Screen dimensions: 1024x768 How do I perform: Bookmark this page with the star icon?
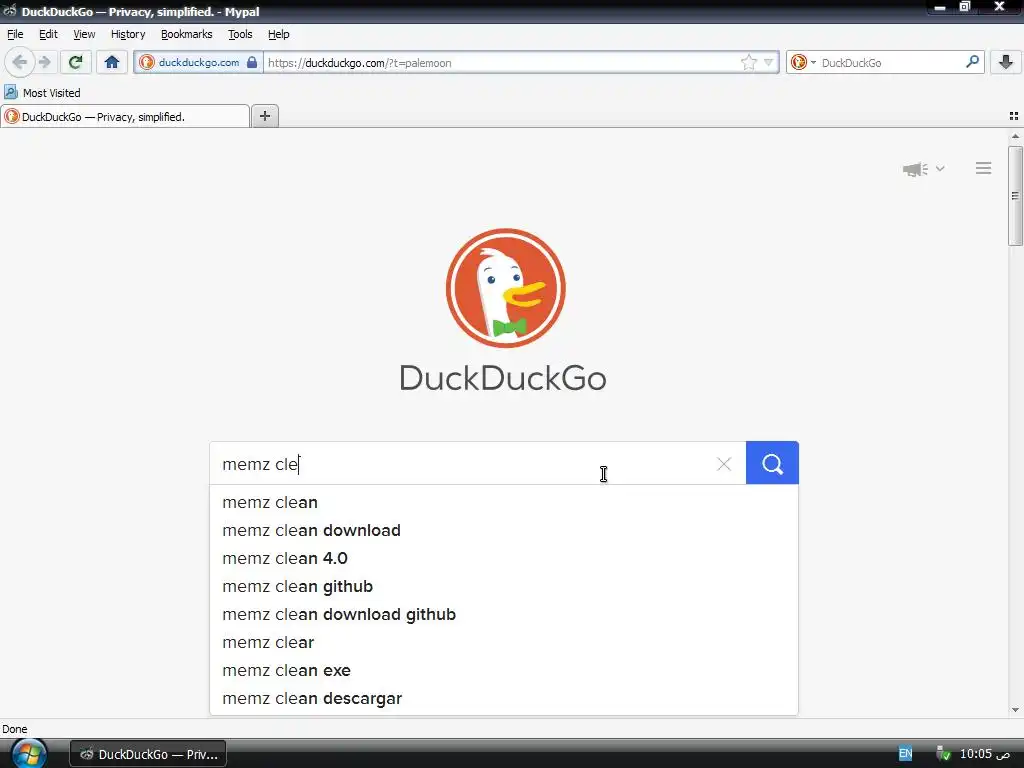tap(748, 63)
